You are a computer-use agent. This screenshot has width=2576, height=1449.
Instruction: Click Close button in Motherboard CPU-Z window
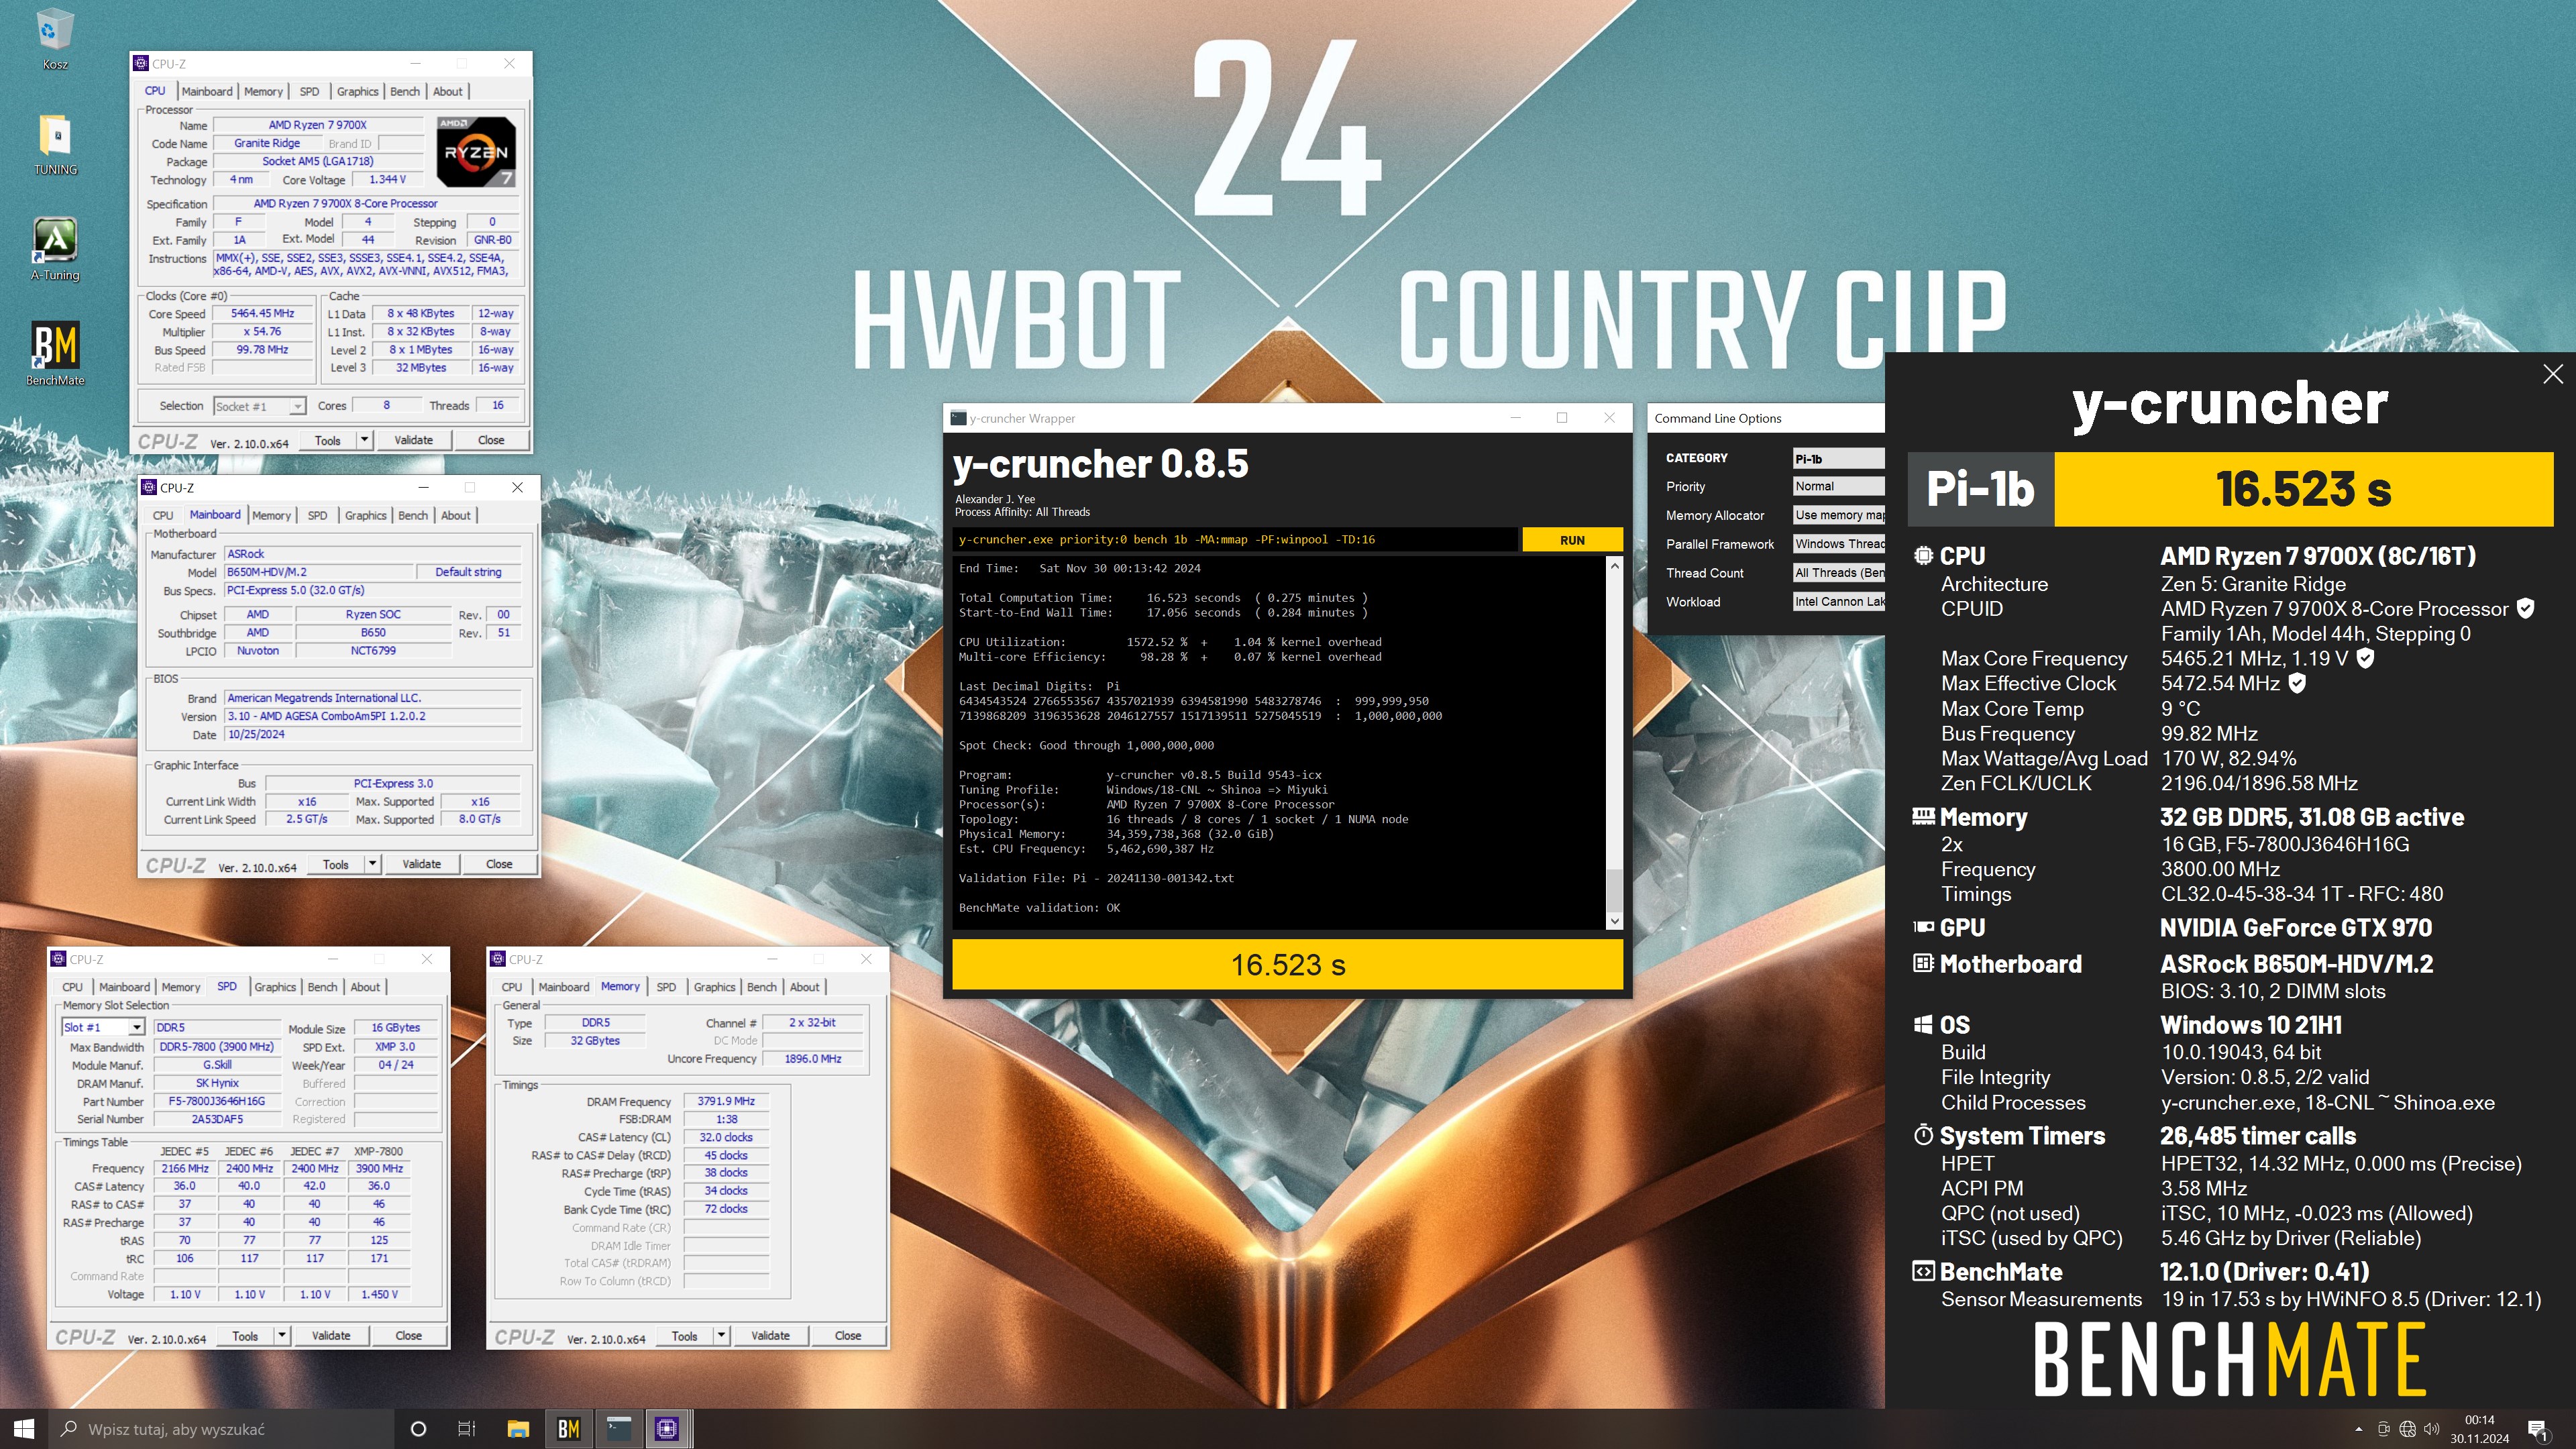click(x=499, y=864)
